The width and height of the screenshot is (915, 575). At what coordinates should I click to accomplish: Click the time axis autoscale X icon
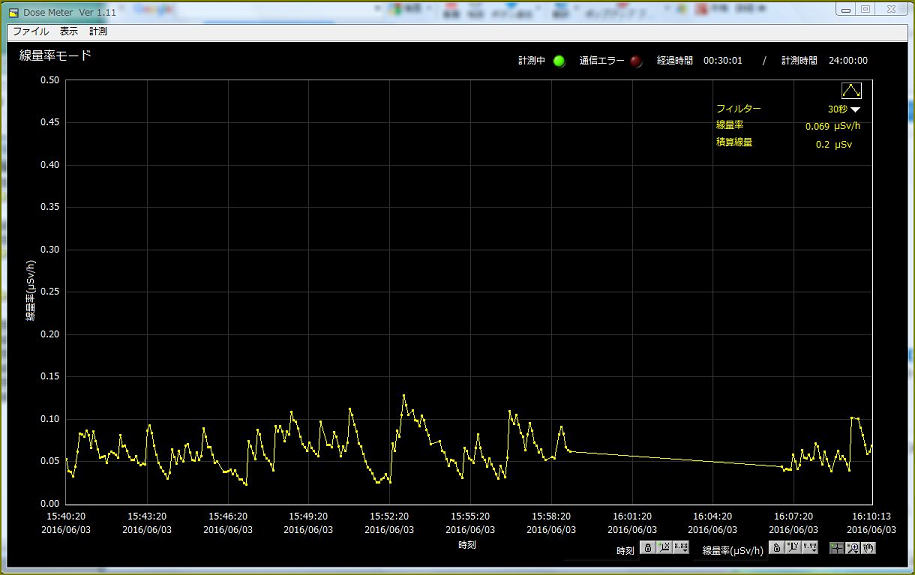(x=665, y=547)
